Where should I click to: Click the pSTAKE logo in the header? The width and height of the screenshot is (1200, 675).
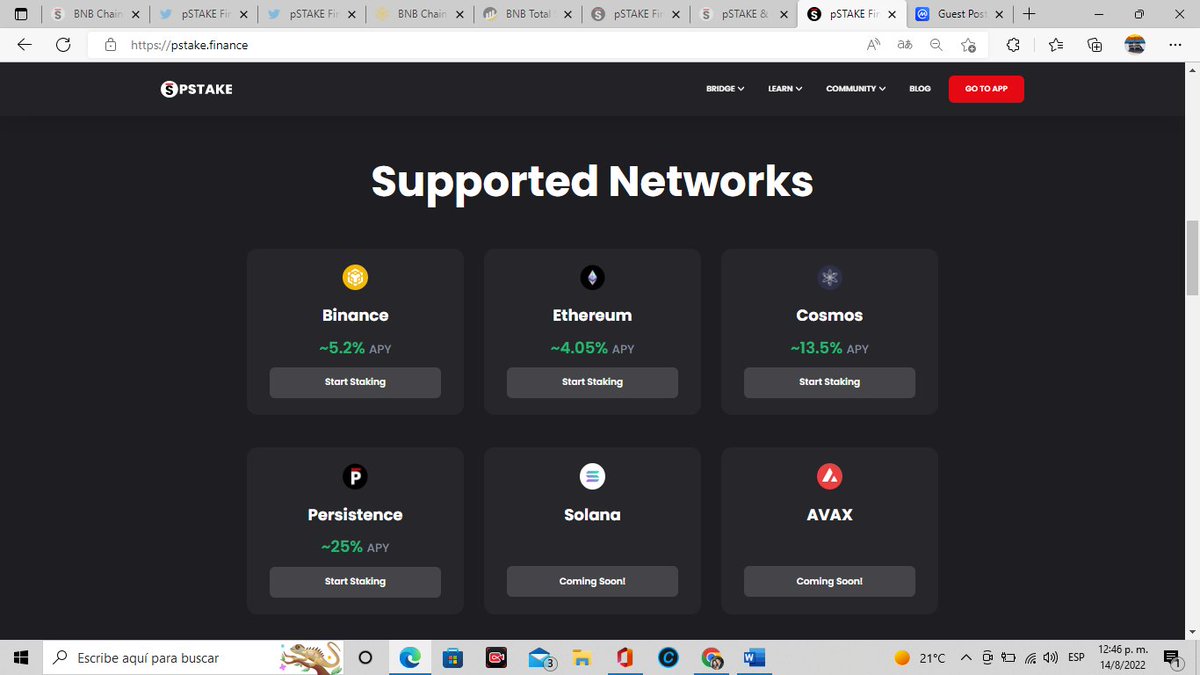[196, 89]
